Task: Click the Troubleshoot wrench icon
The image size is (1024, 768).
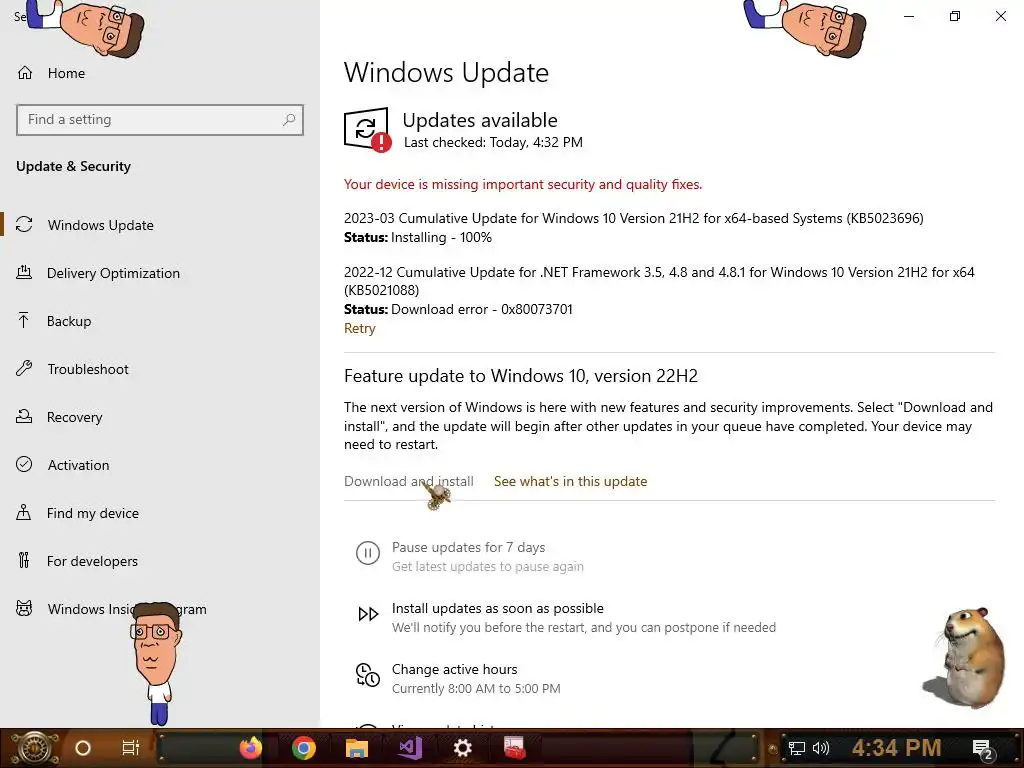Action: click(24, 368)
